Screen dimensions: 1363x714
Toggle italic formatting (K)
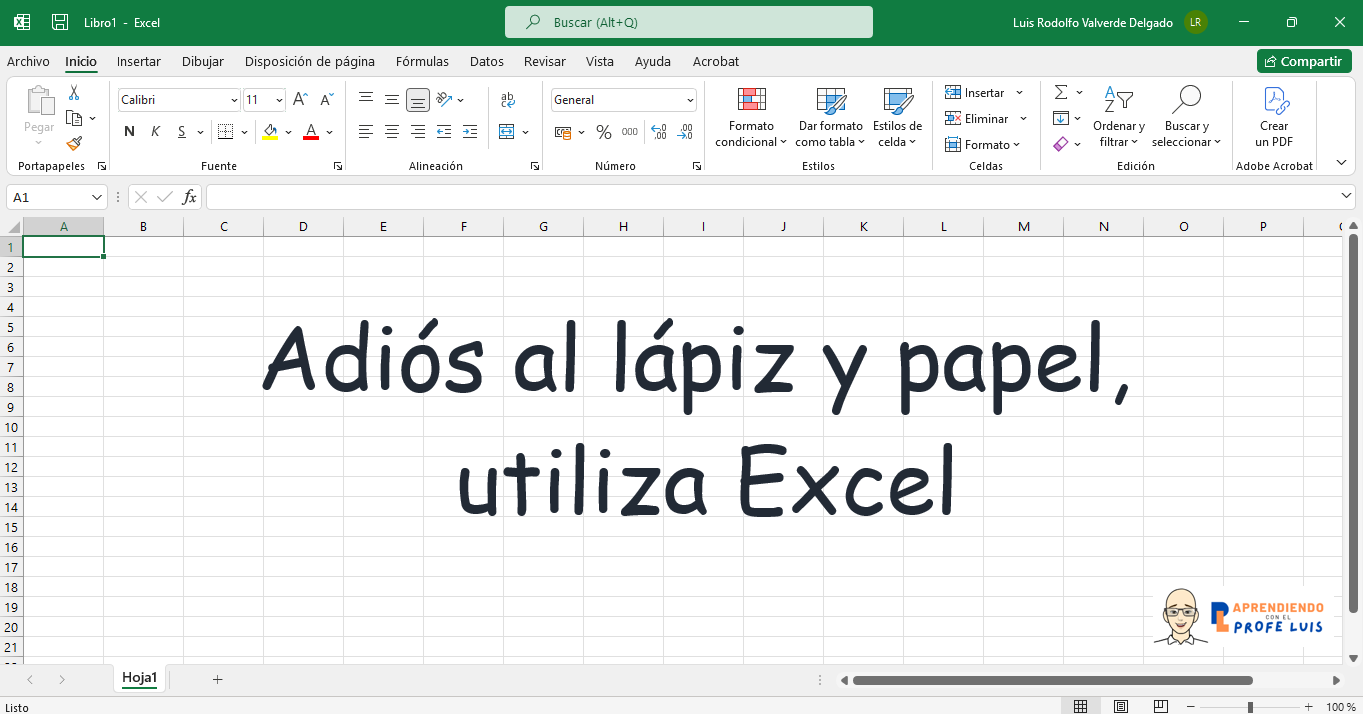(155, 132)
